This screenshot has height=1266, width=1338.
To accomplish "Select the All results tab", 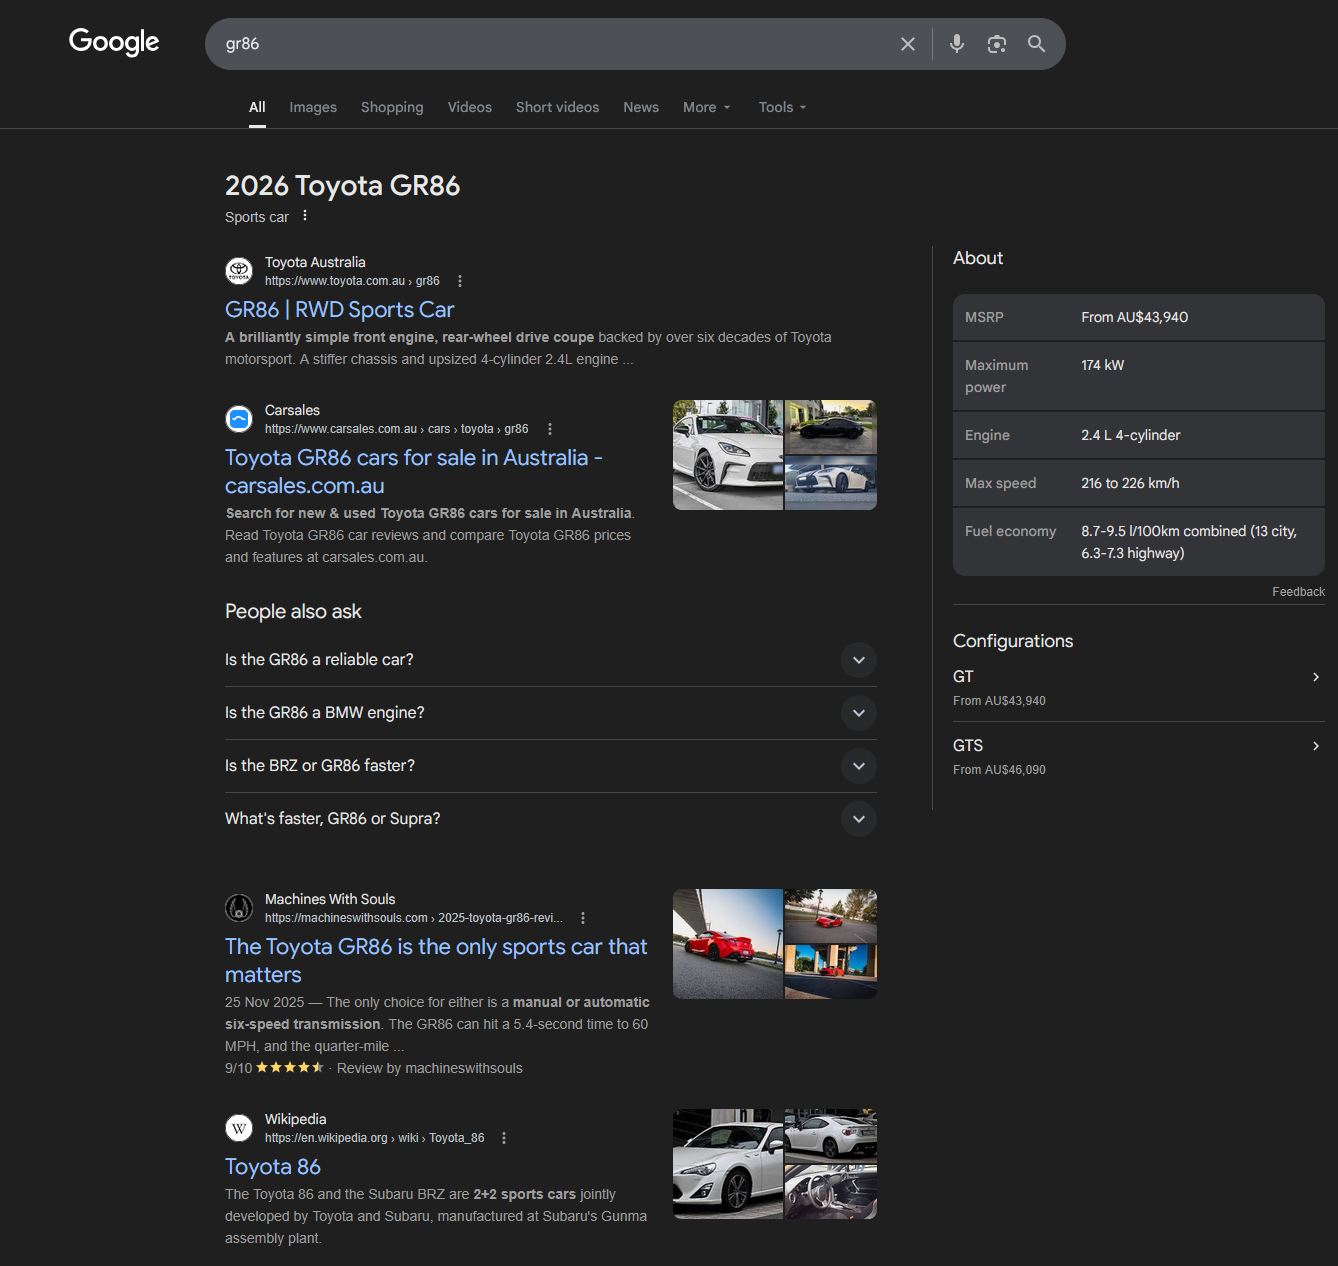I will tap(257, 107).
